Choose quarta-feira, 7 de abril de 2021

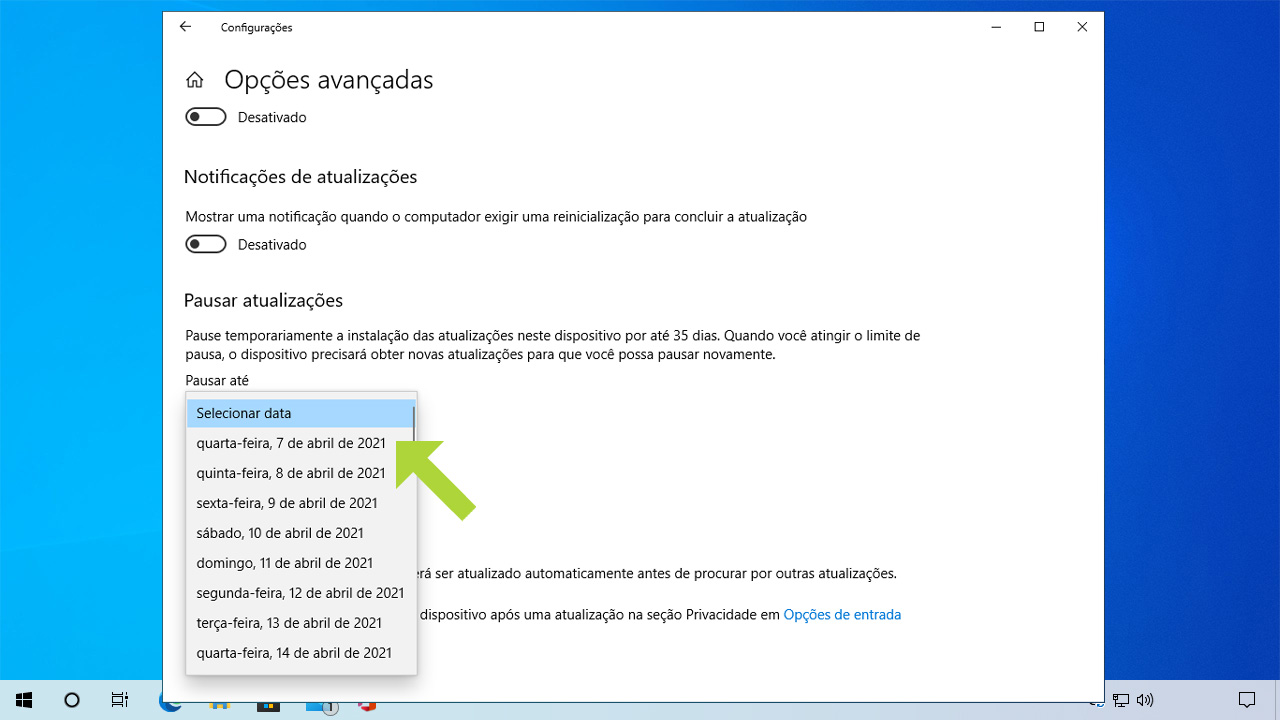(300, 443)
